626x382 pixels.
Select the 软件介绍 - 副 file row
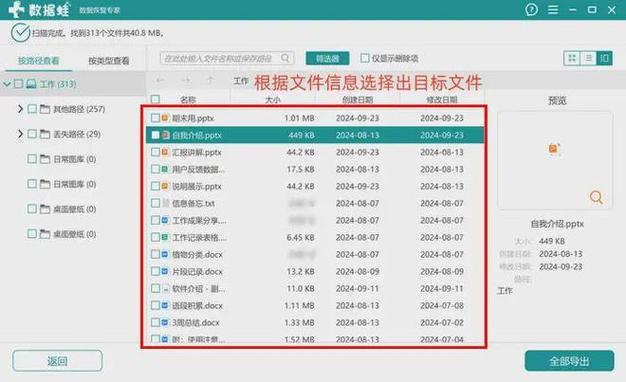pyautogui.click(x=315, y=289)
